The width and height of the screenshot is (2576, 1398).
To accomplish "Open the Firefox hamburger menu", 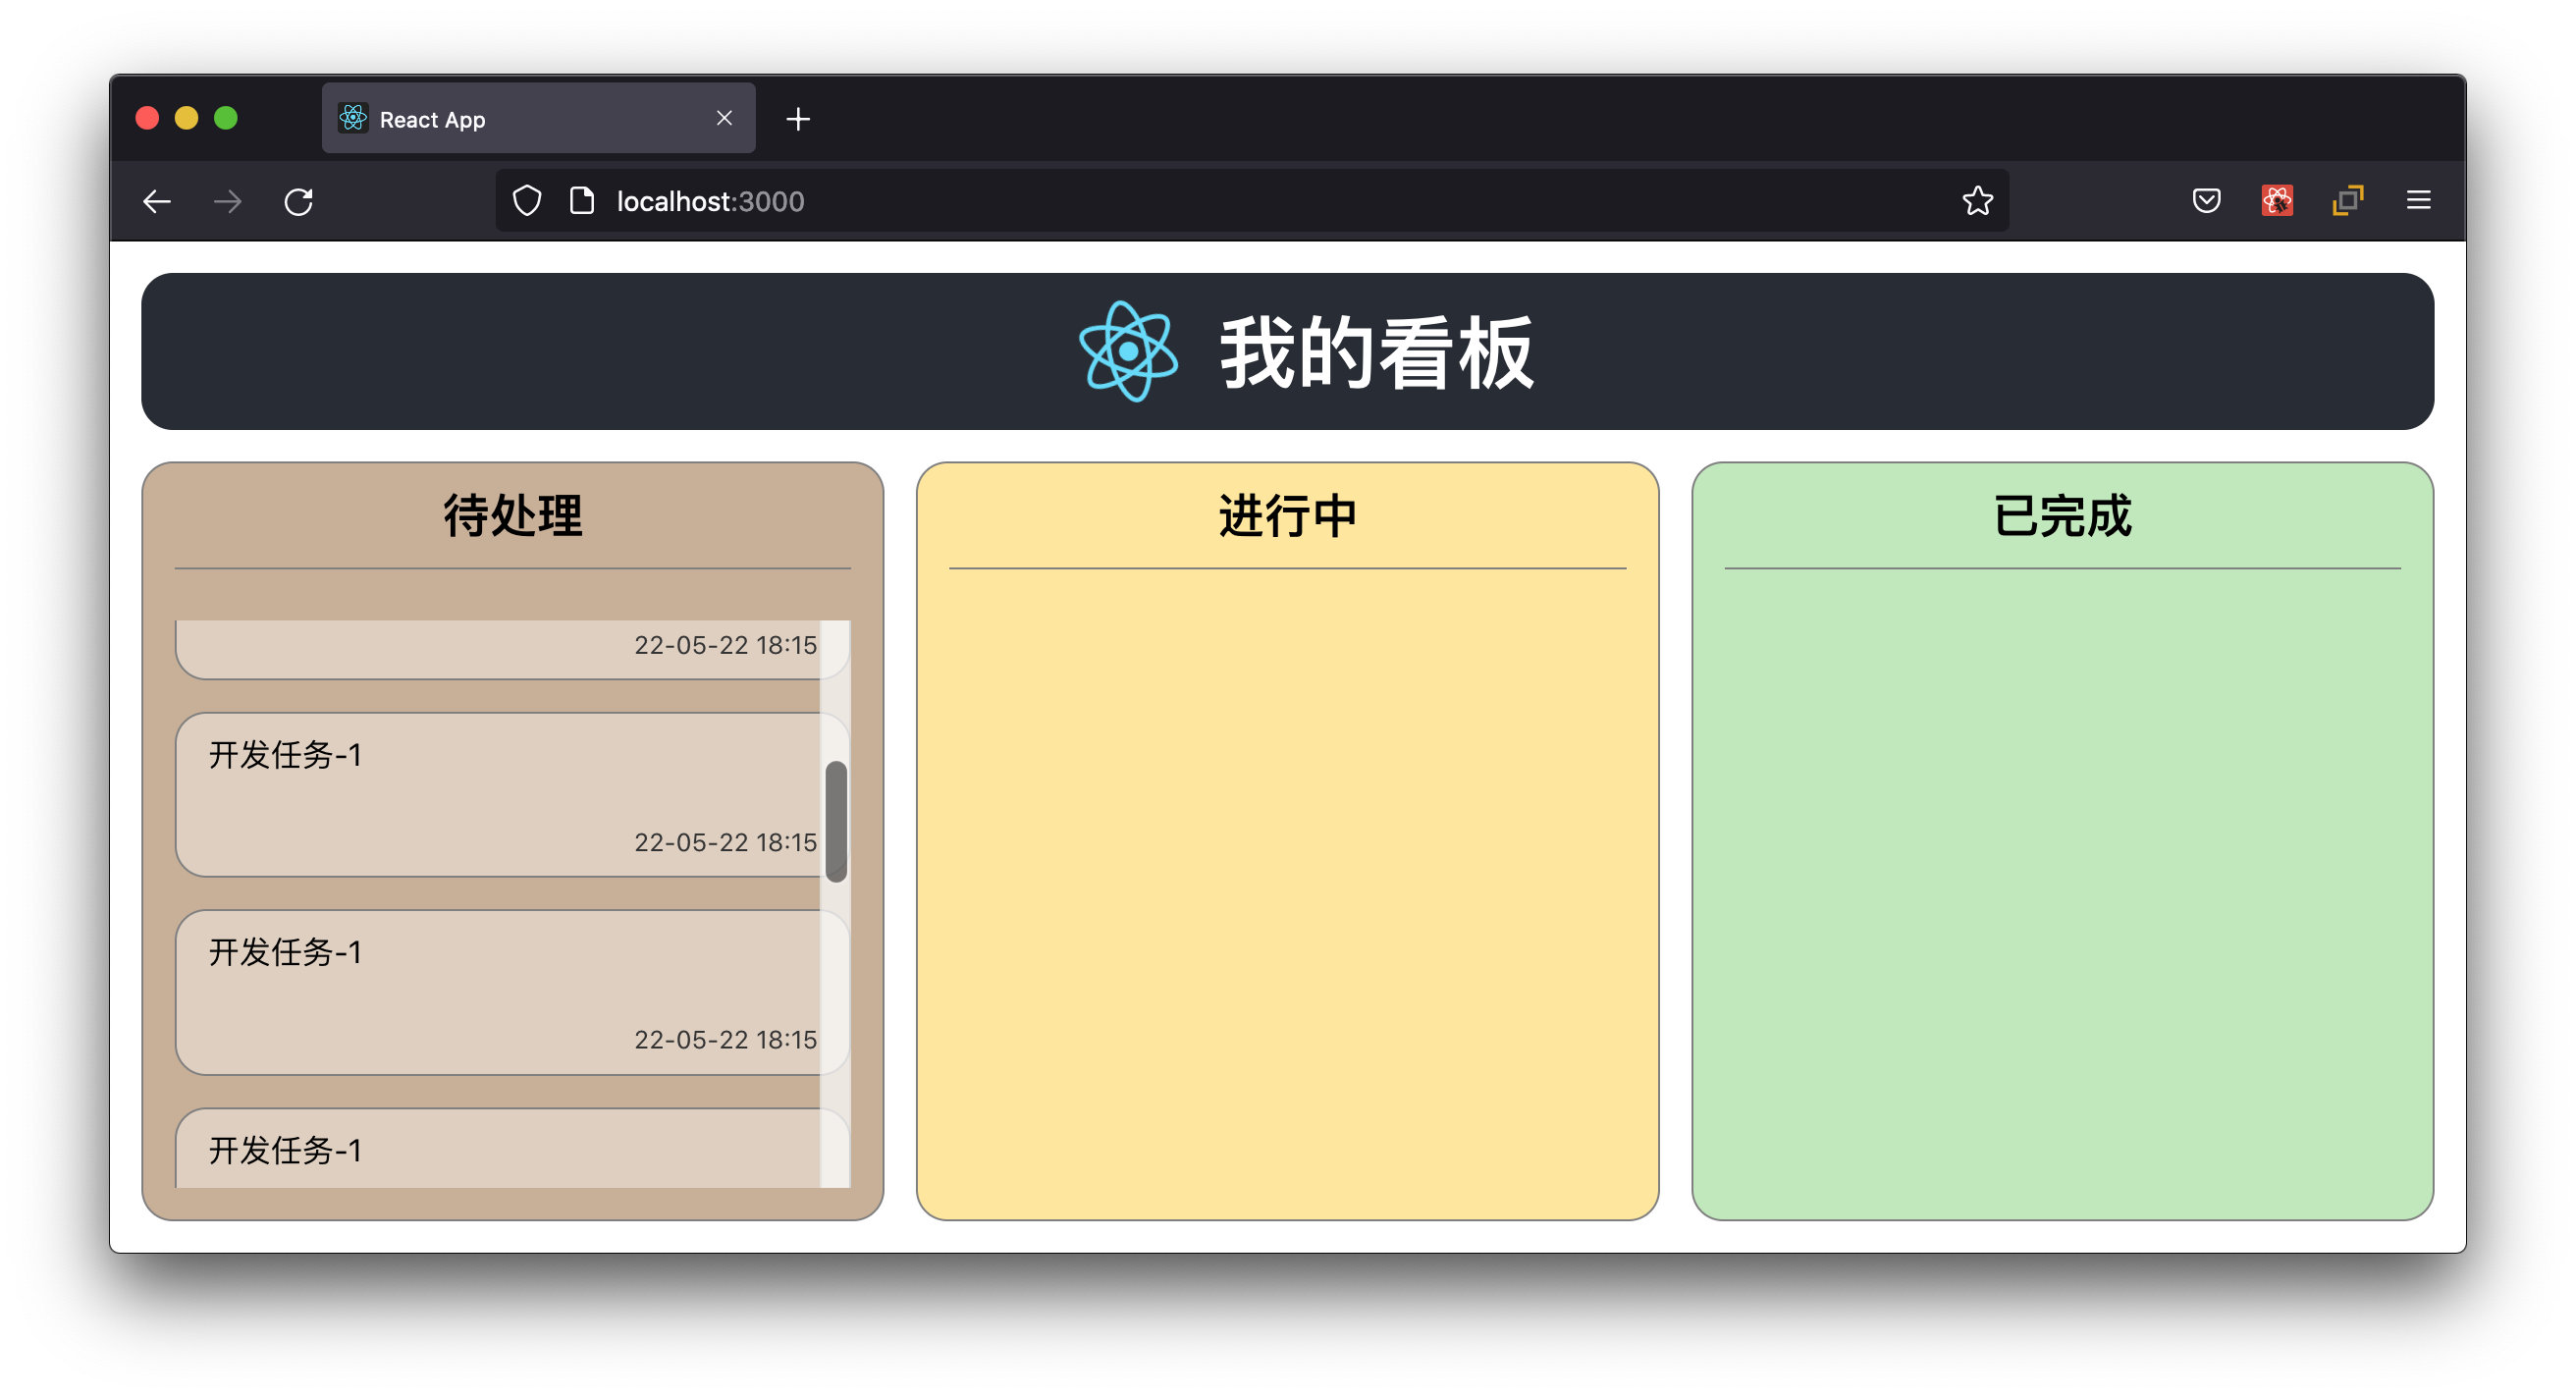I will coord(2418,201).
